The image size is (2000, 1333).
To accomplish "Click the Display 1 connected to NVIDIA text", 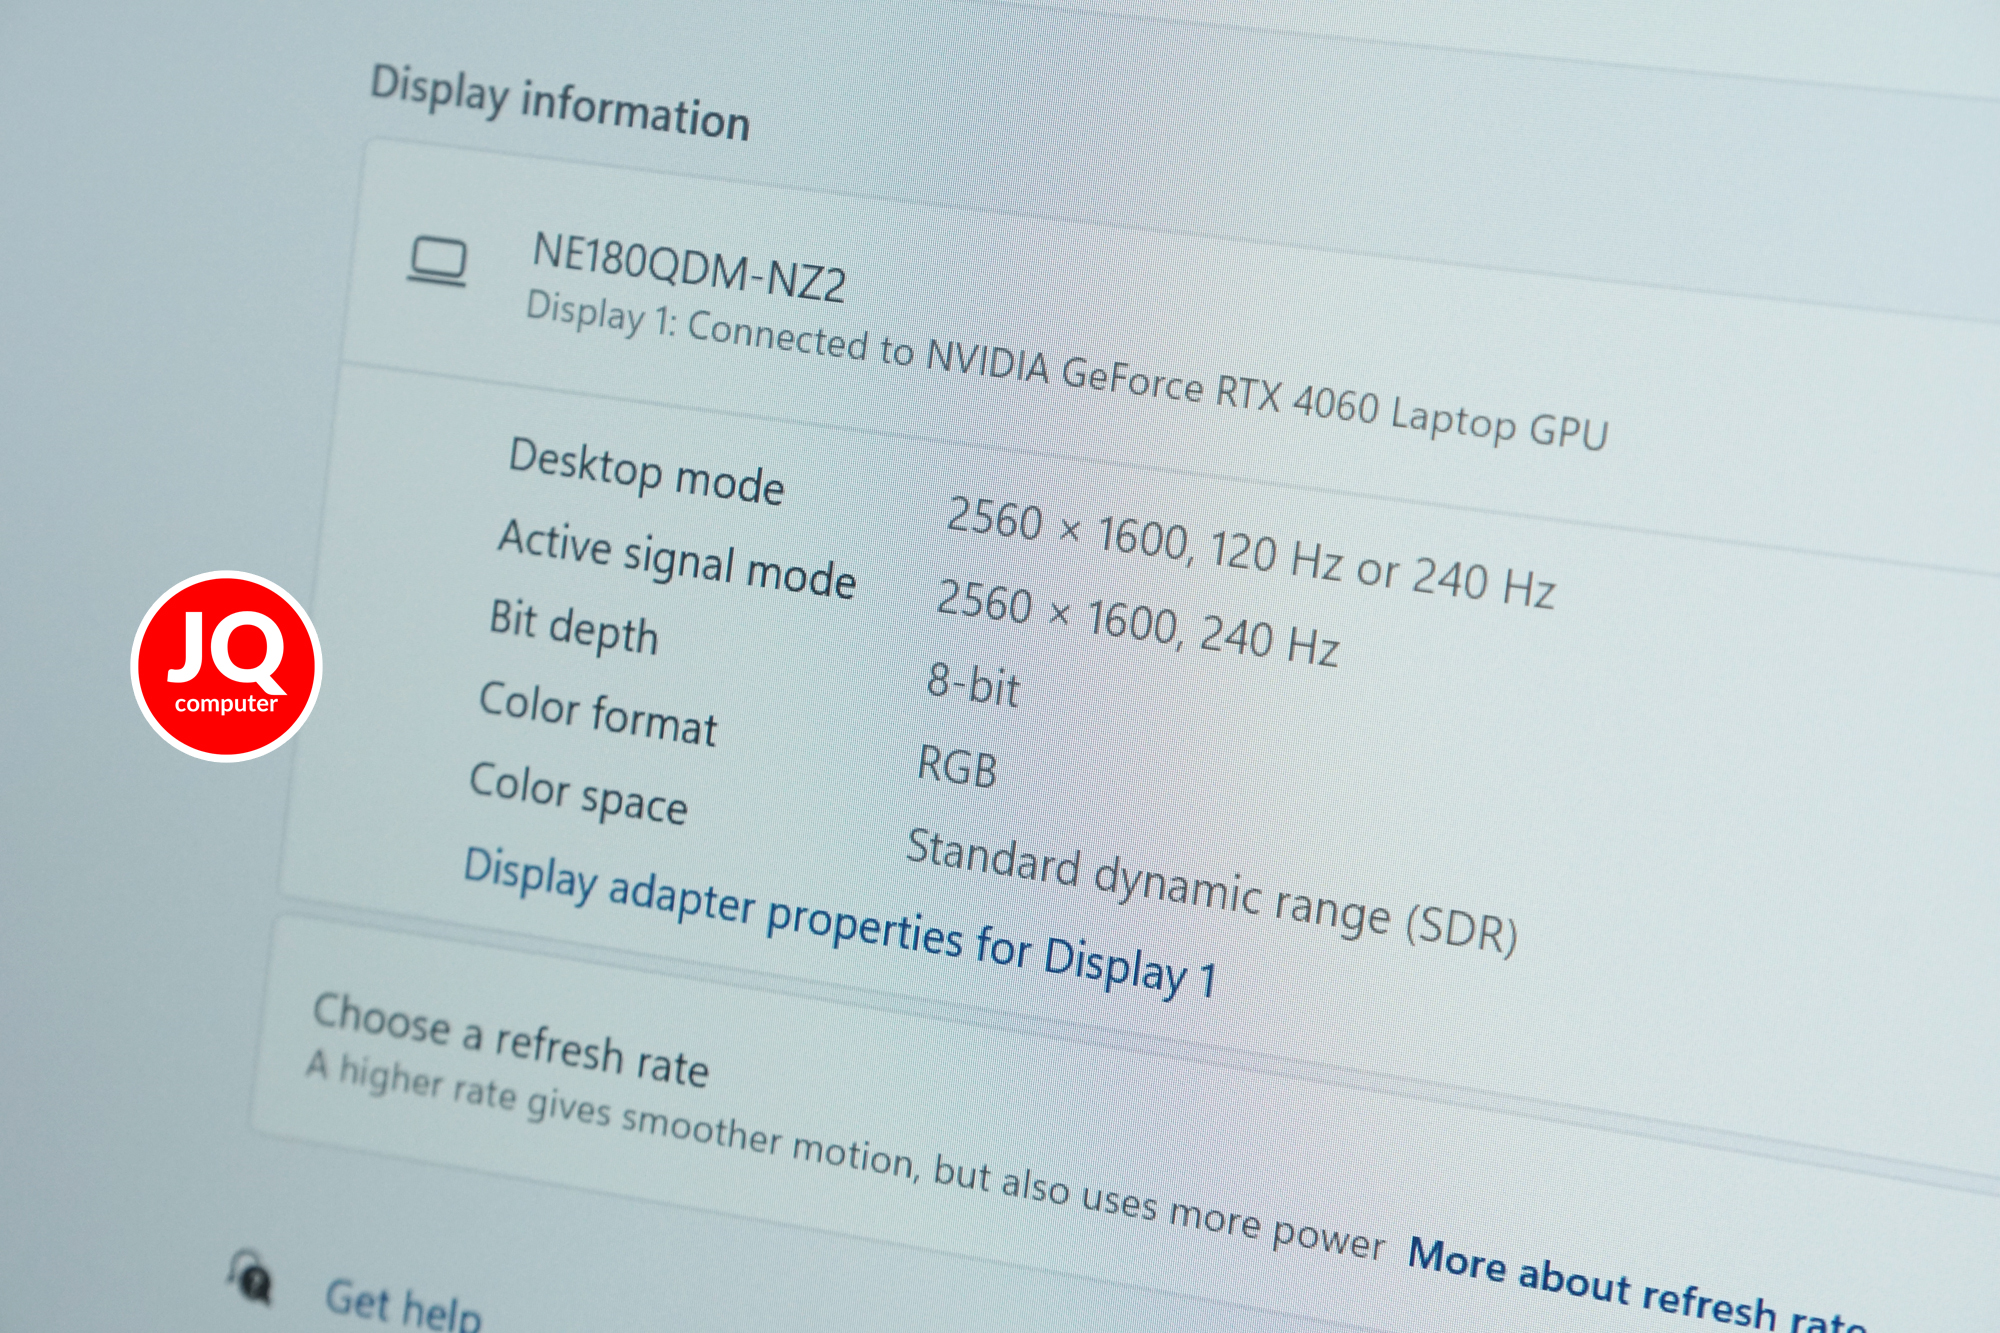I will coord(1066,370).
